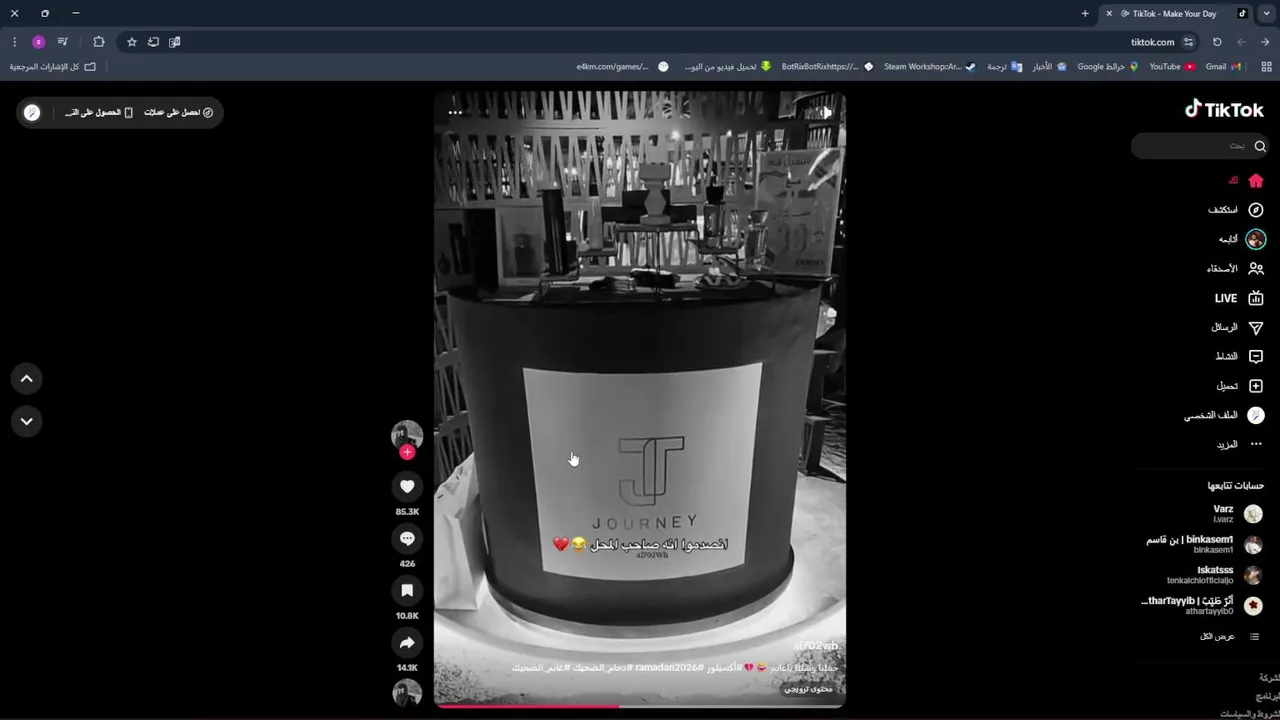Open the LIVE section
This screenshot has width=1280, height=720.
(x=1240, y=298)
